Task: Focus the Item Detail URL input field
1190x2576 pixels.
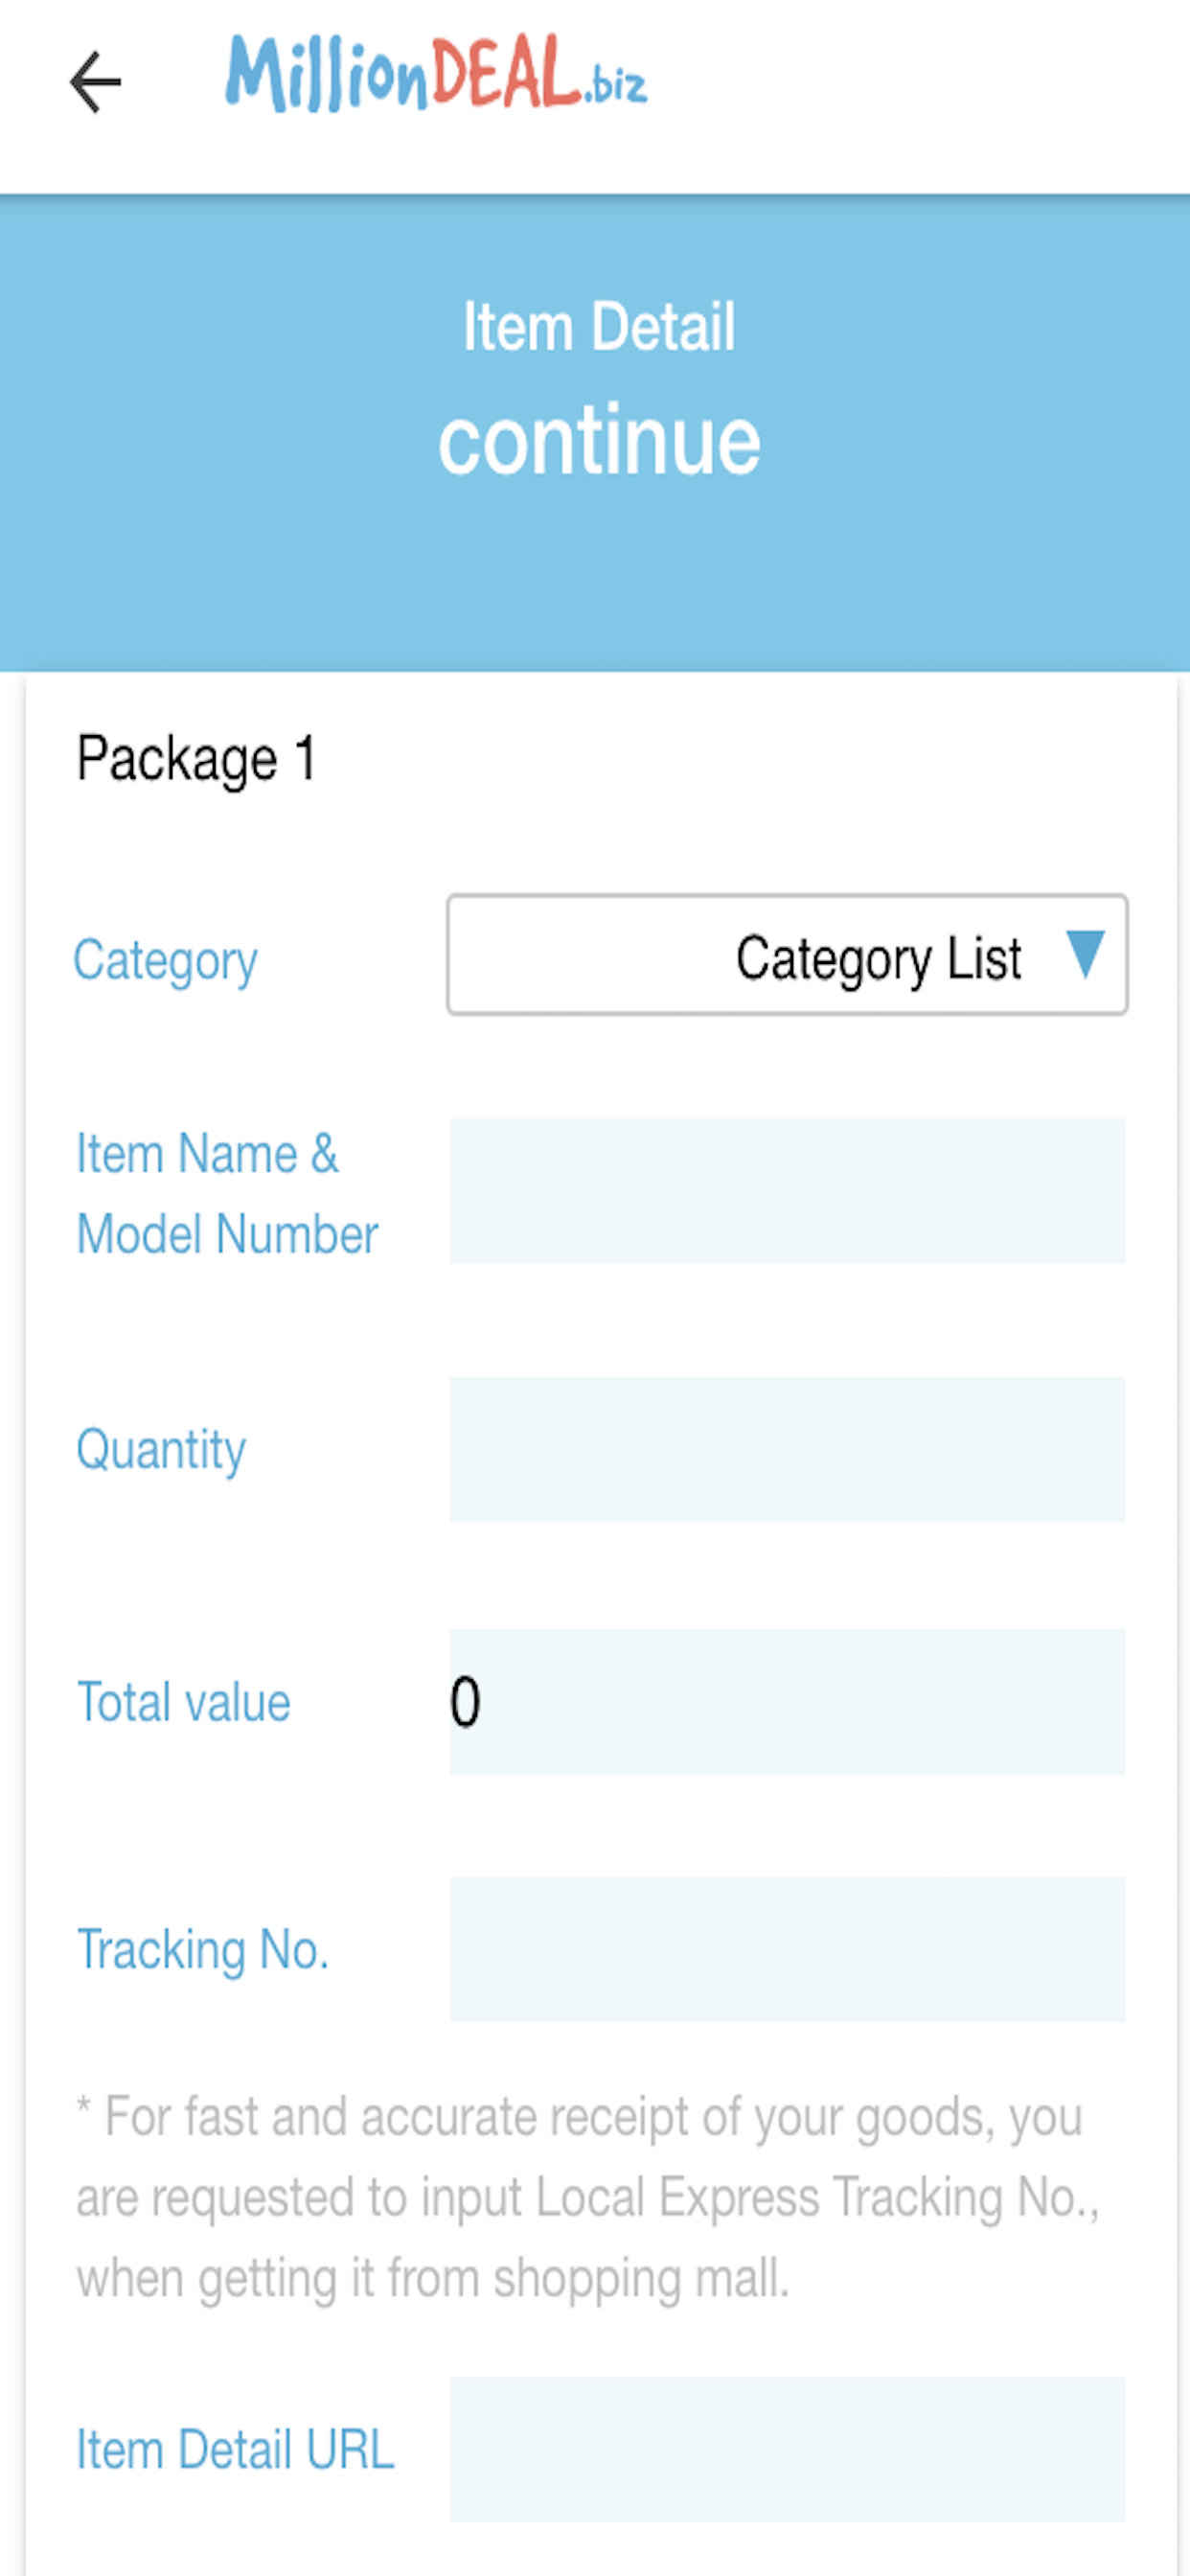Action: point(787,2450)
